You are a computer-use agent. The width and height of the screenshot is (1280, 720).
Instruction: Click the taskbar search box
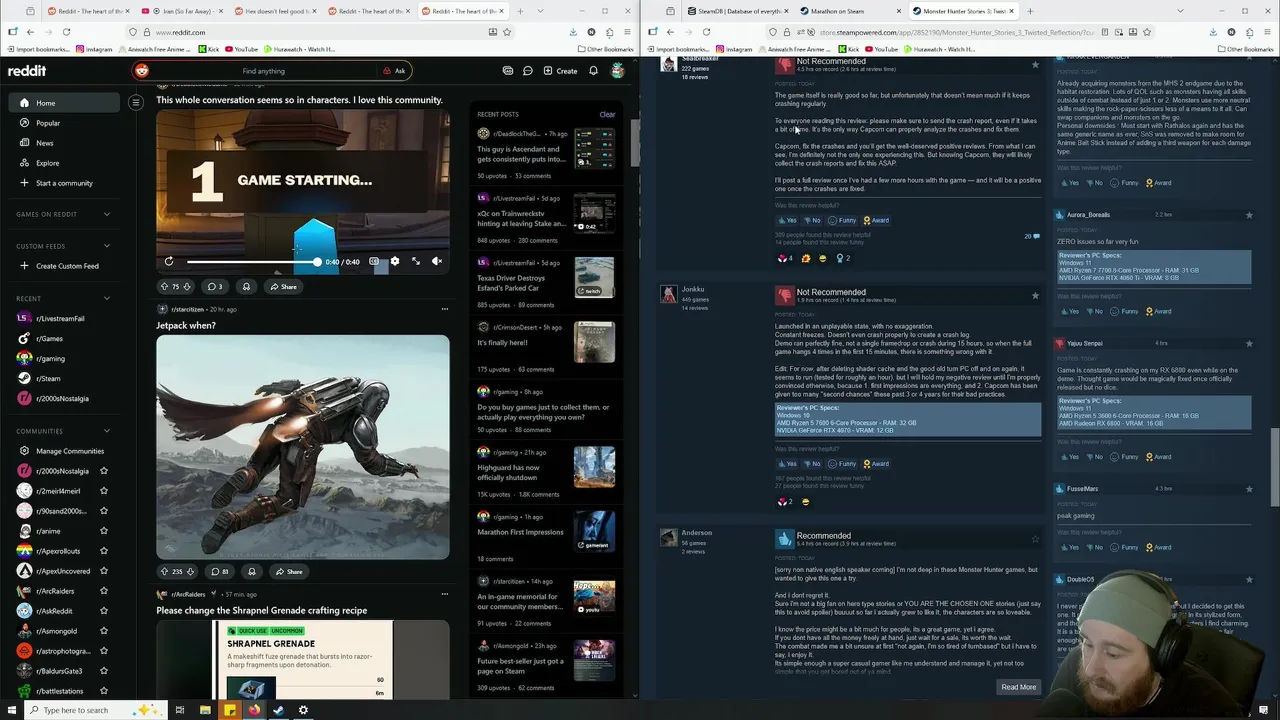[95, 710]
